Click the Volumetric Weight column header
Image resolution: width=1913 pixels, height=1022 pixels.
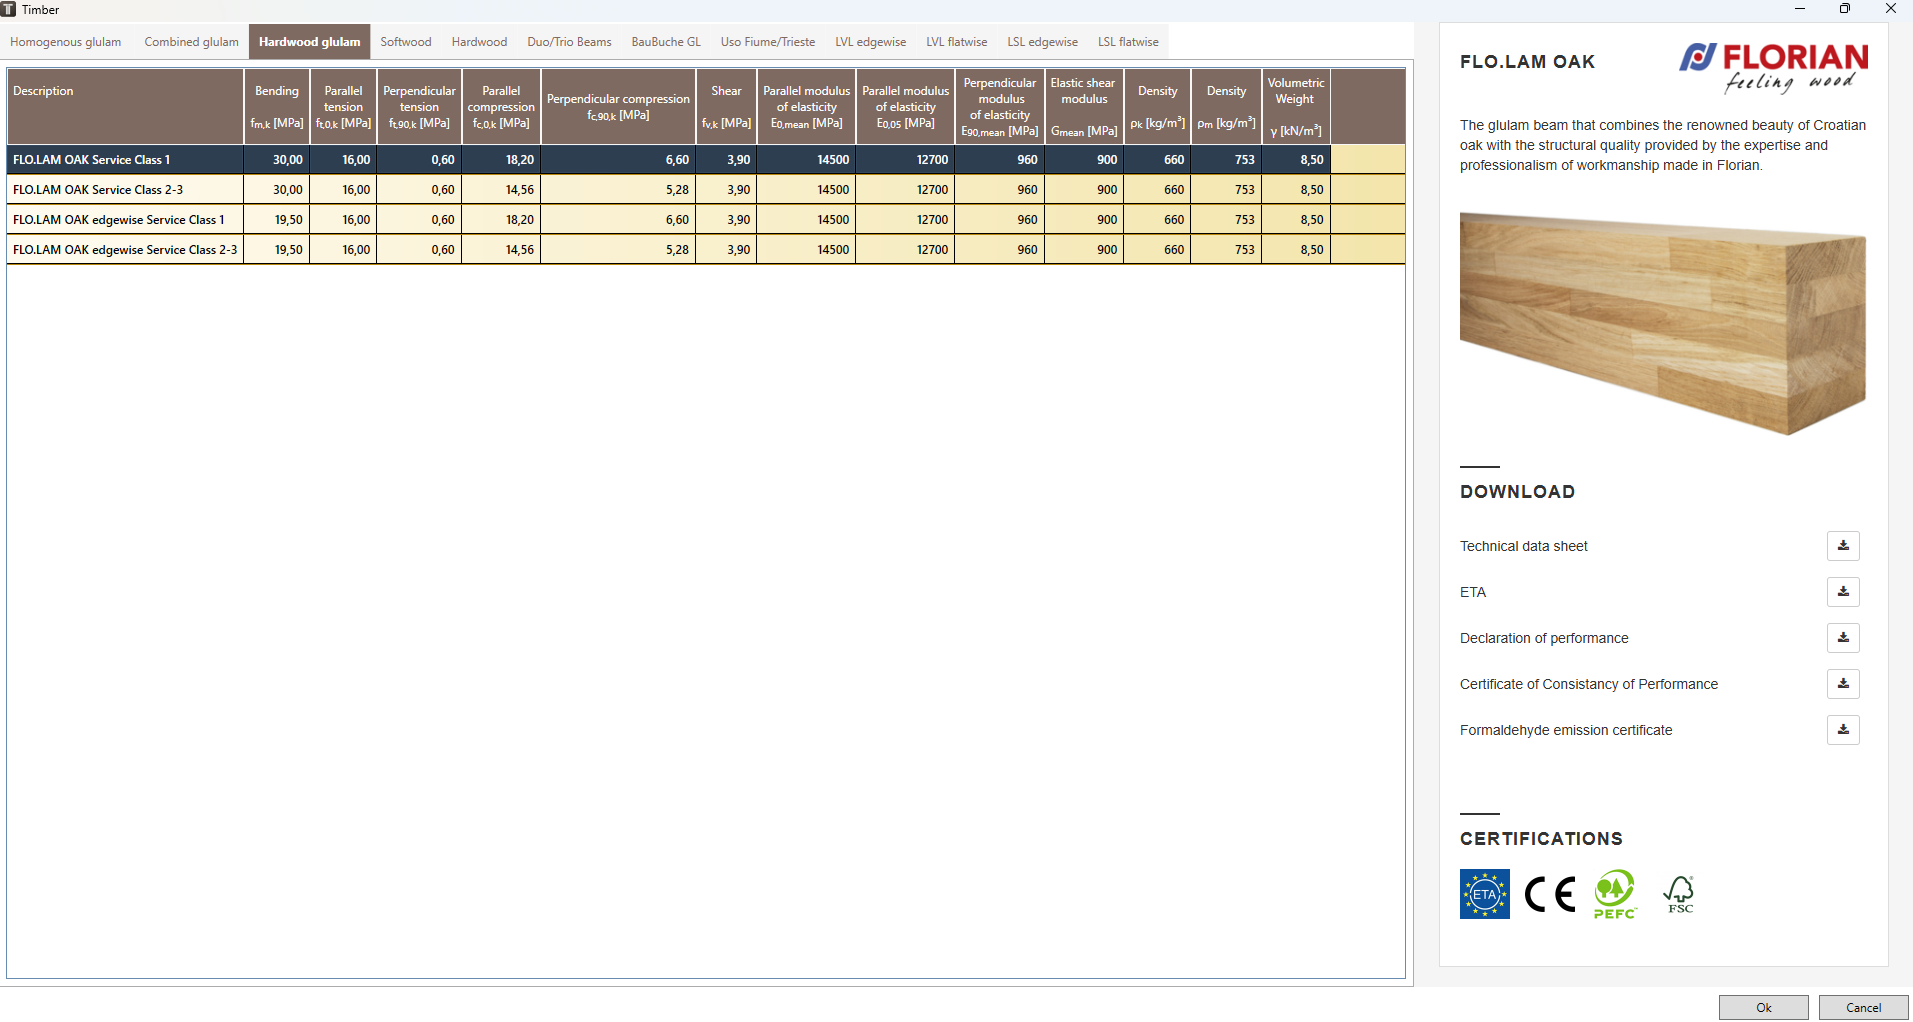(x=1296, y=106)
